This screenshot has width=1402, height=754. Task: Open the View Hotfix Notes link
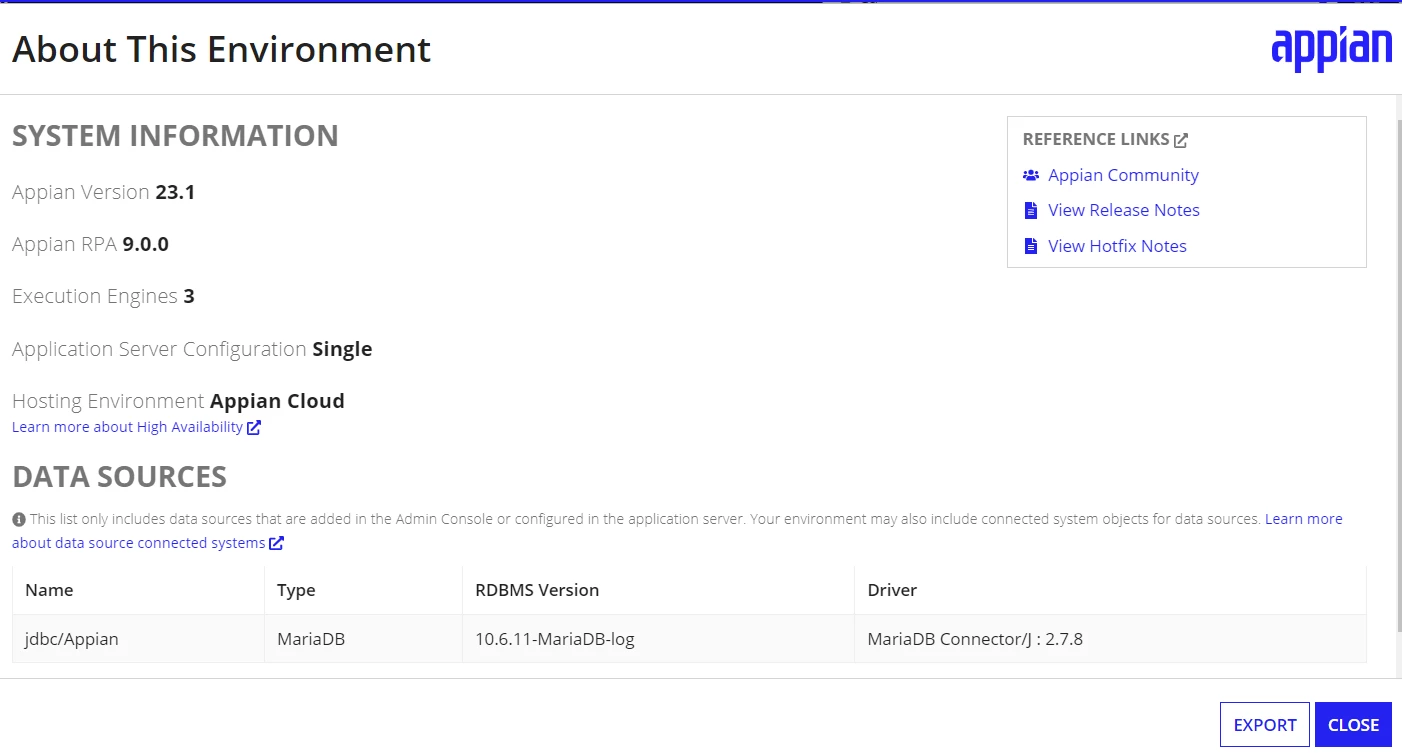[x=1117, y=246]
